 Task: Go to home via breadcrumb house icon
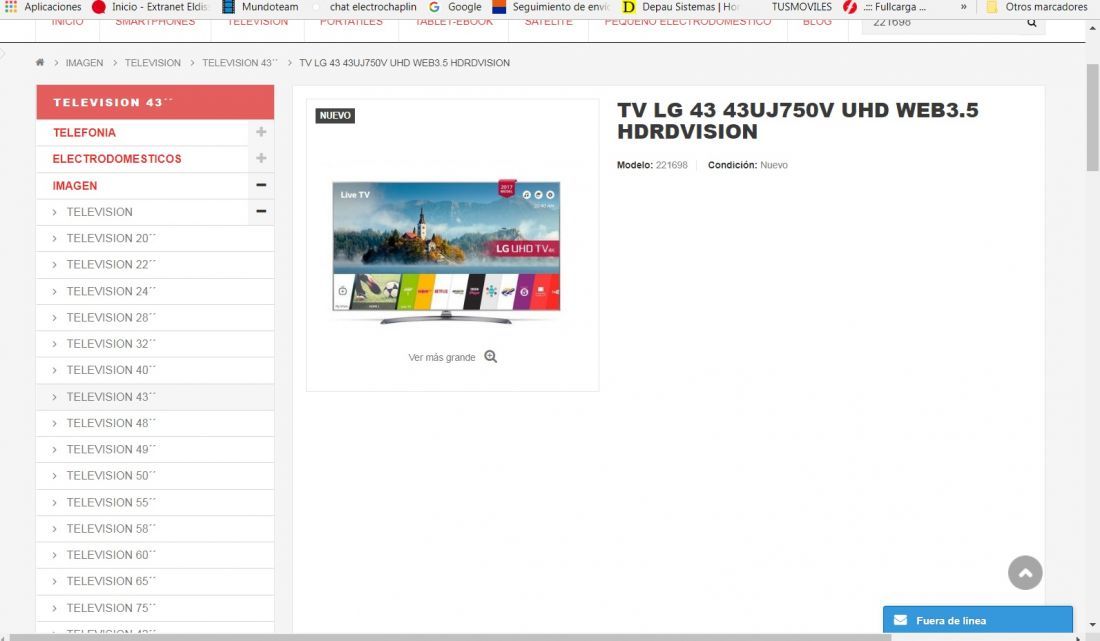[x=40, y=62]
